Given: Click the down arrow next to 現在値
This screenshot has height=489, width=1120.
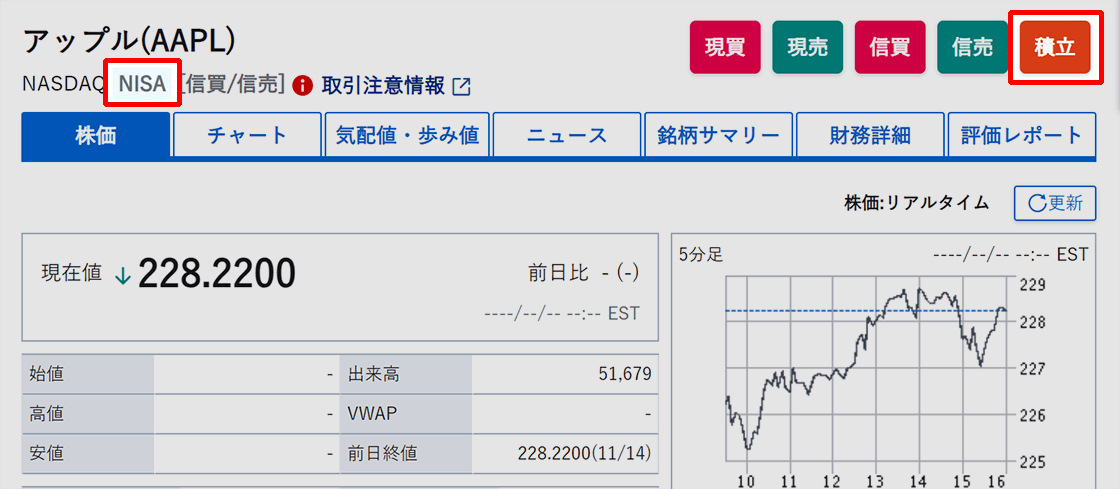Looking at the screenshot, I should tap(123, 276).
